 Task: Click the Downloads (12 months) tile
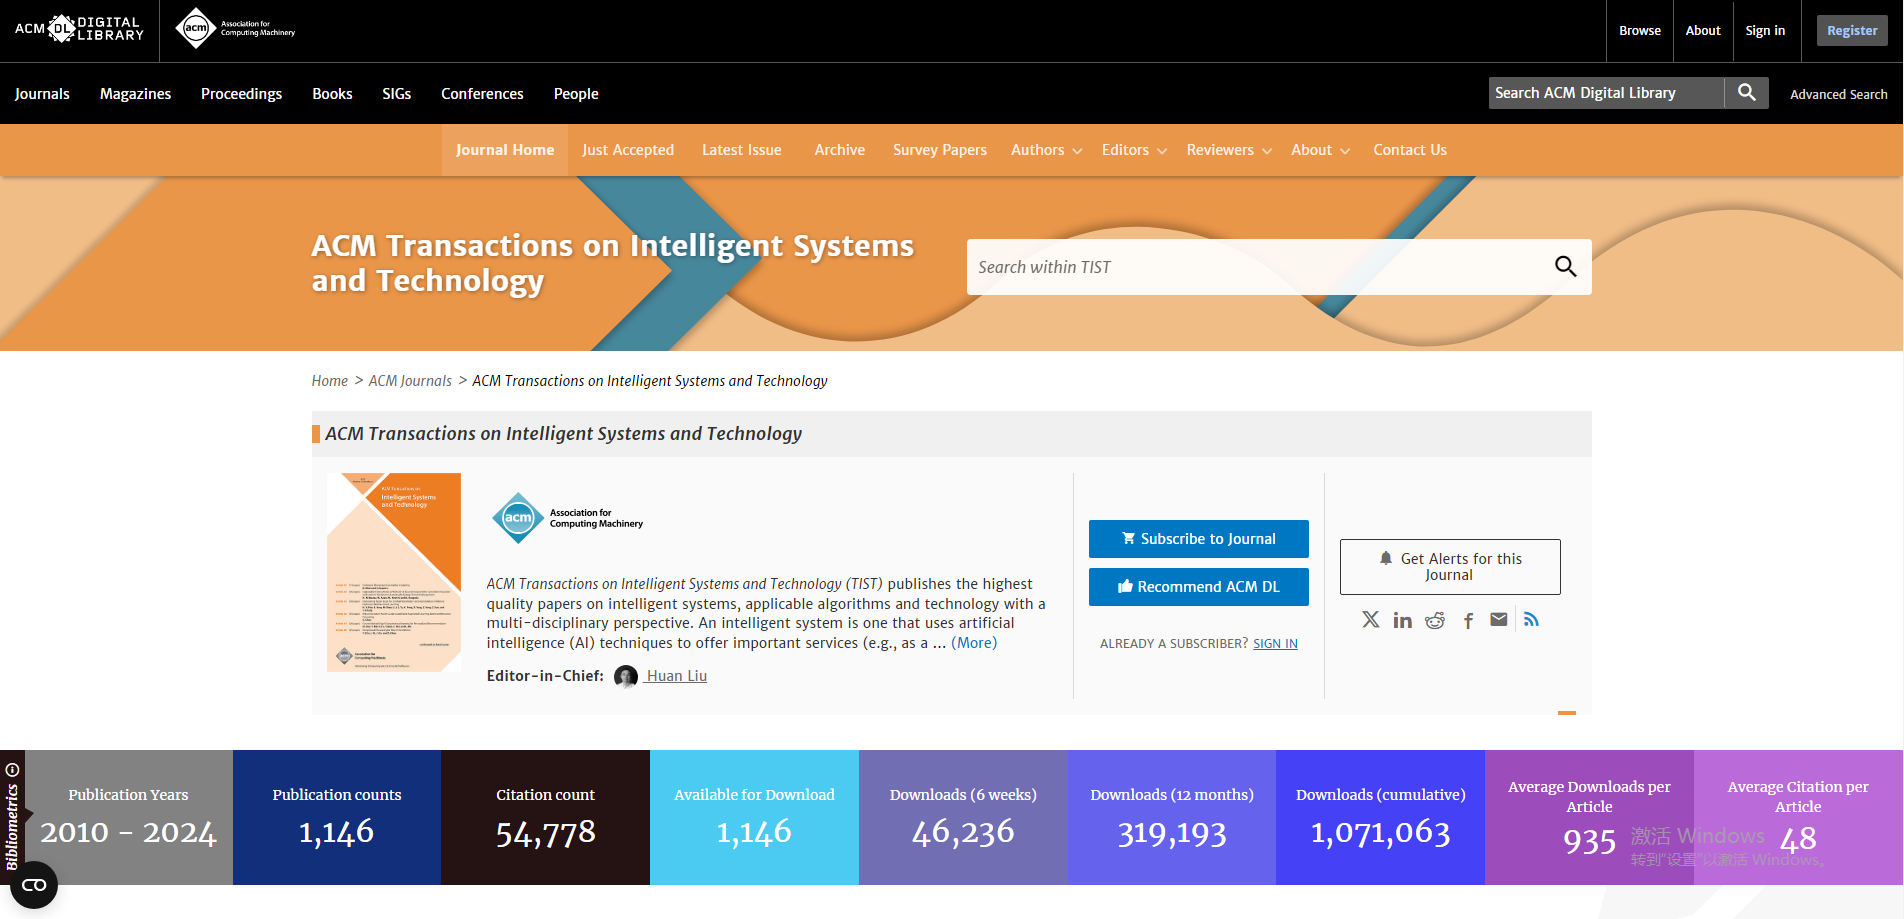(1172, 818)
